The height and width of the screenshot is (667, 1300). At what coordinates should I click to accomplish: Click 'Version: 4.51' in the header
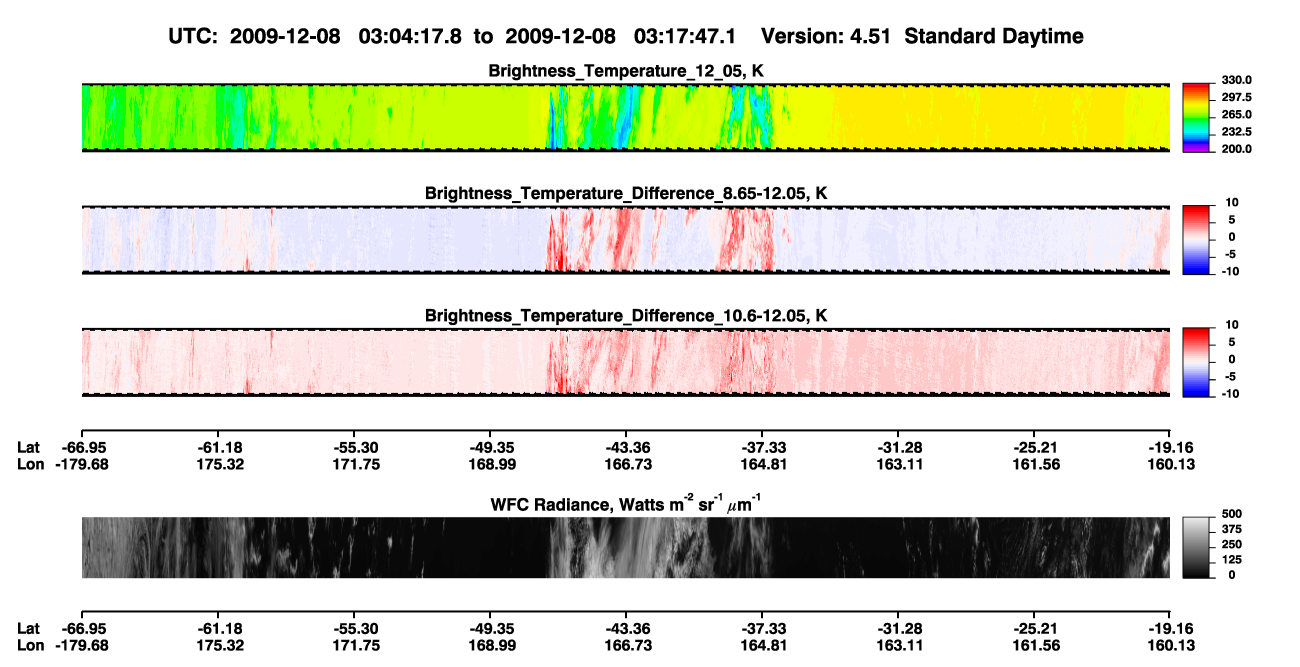(826, 36)
